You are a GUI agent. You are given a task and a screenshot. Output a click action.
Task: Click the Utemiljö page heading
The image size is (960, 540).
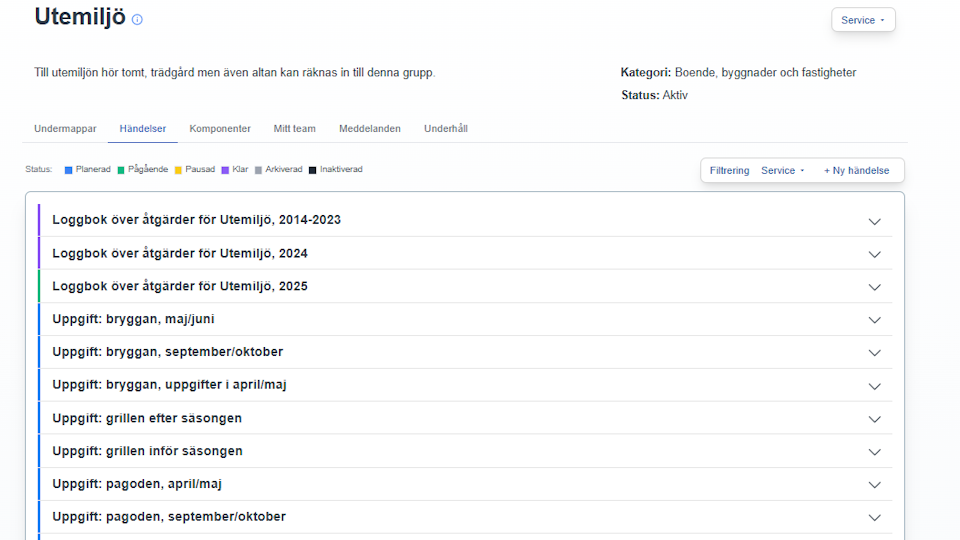pos(80,17)
